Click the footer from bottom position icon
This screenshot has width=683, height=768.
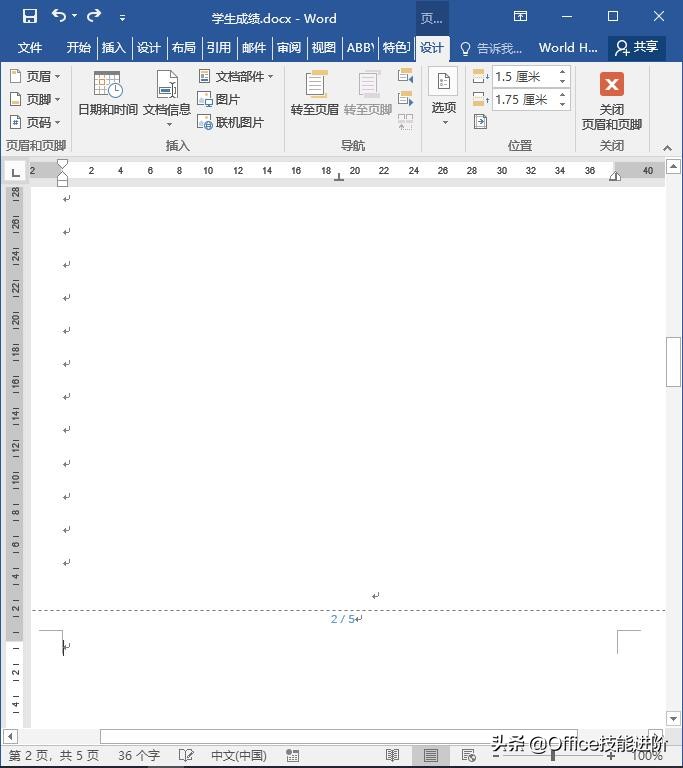(x=480, y=99)
